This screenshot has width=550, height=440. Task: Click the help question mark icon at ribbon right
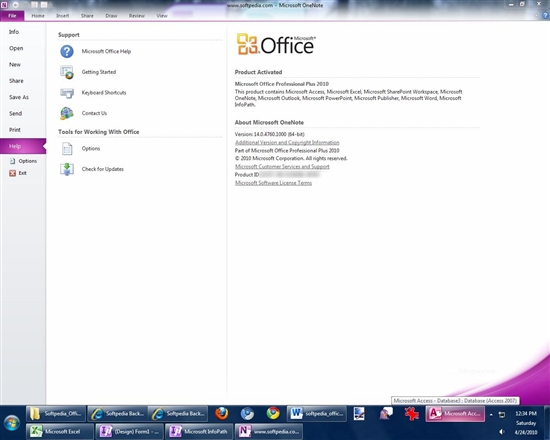tap(545, 15)
